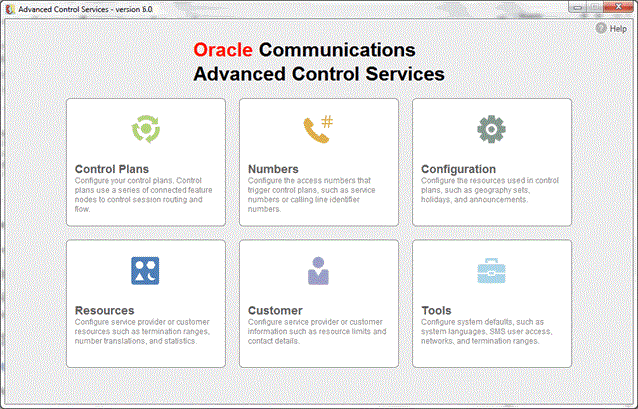The image size is (638, 409).
Task: Open the Configuration heading
Action: pyautogui.click(x=458, y=169)
